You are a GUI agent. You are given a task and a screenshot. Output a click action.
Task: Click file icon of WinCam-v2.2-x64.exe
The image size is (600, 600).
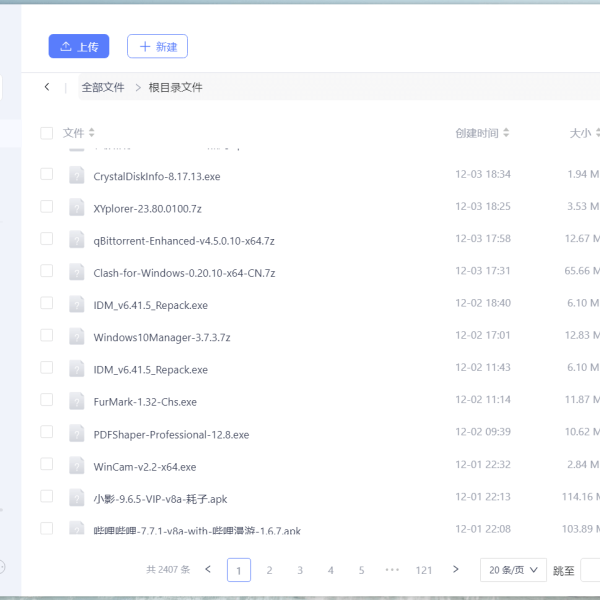(77, 465)
